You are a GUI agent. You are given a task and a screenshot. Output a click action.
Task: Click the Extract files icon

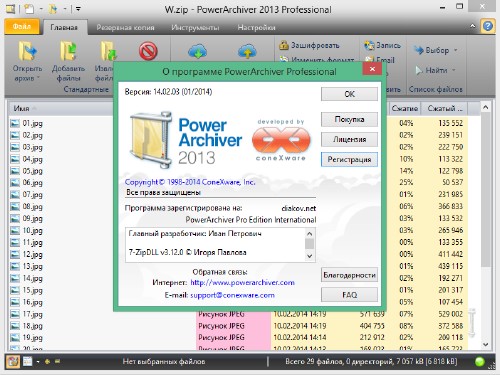tap(108, 51)
